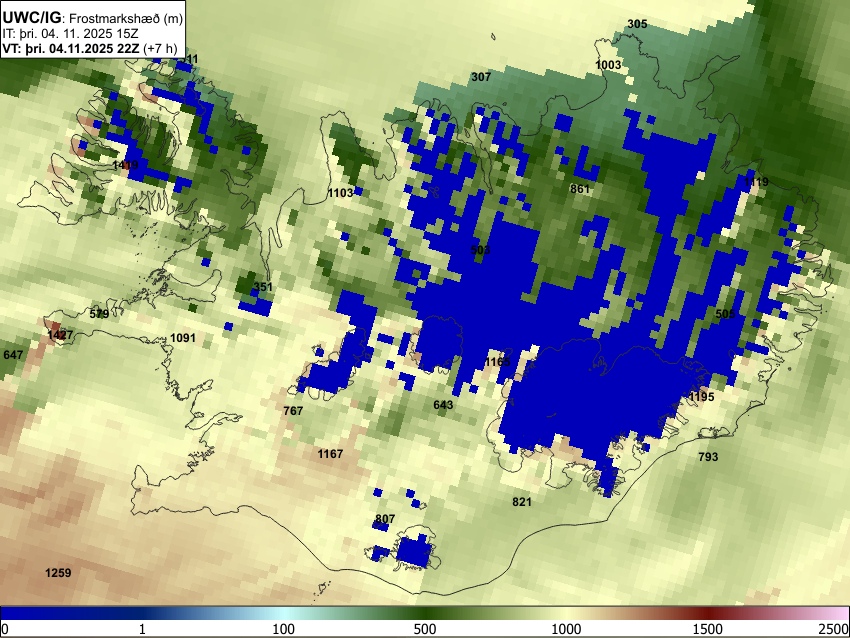The image size is (850, 638).
Task: Click the map value 305
Action: (x=638, y=24)
